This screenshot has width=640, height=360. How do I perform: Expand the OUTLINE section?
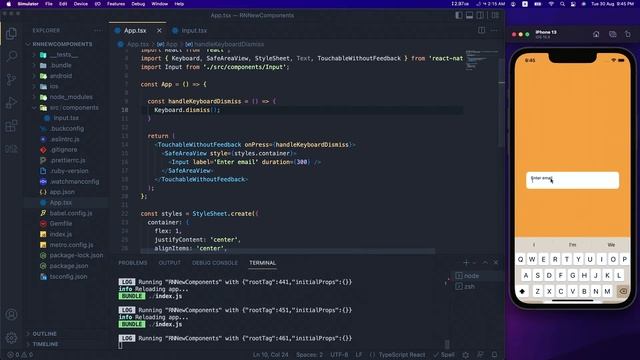44,334
